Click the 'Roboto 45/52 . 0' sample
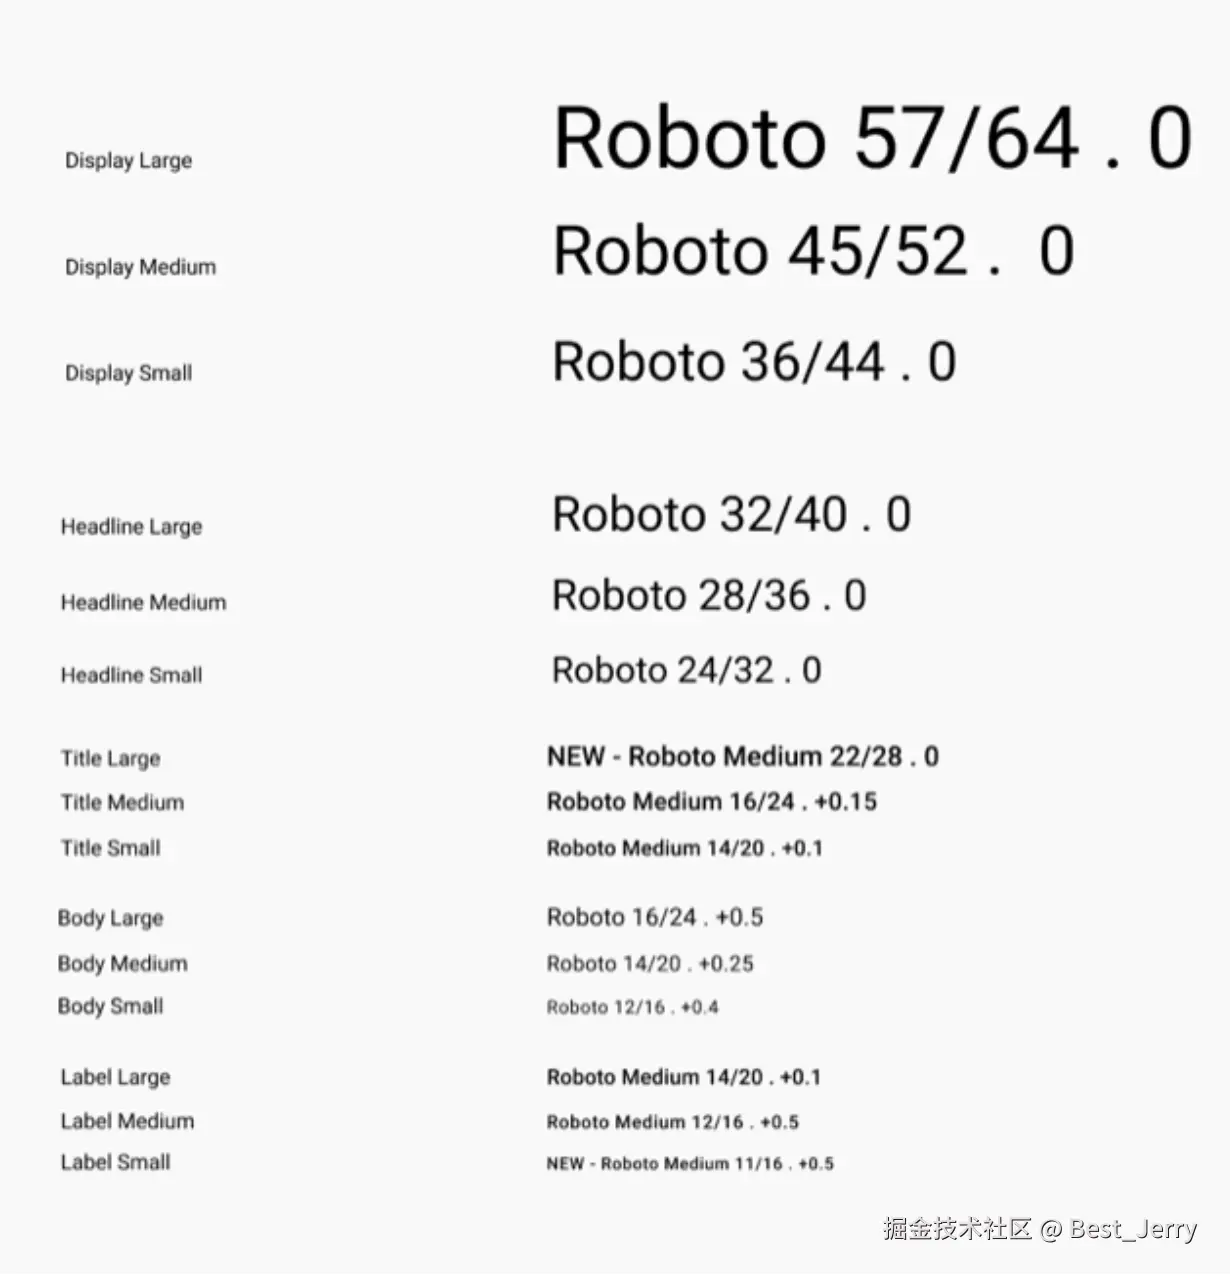Image resolution: width=1230 pixels, height=1276 pixels. click(x=813, y=251)
